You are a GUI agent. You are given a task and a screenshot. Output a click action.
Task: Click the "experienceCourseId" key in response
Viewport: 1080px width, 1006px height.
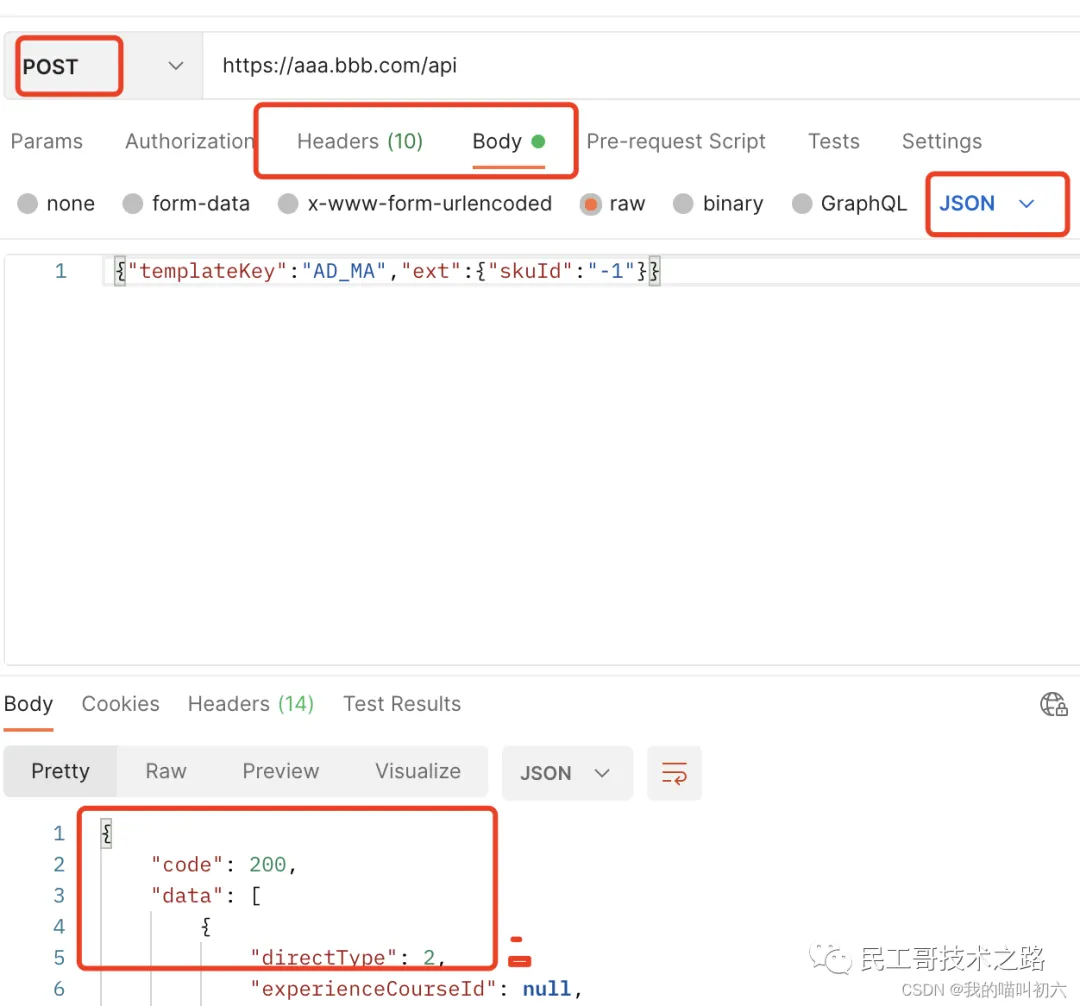pos(373,989)
